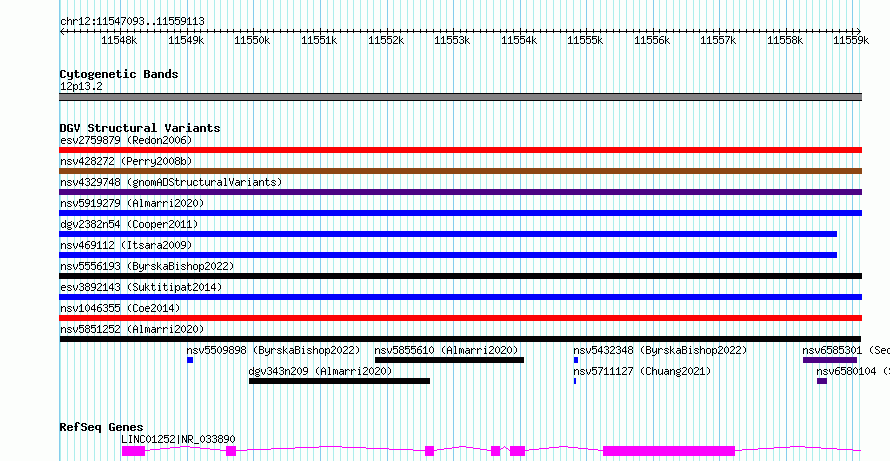Click label nsv5432348 (ByrskaBishop2022)

coord(660,350)
